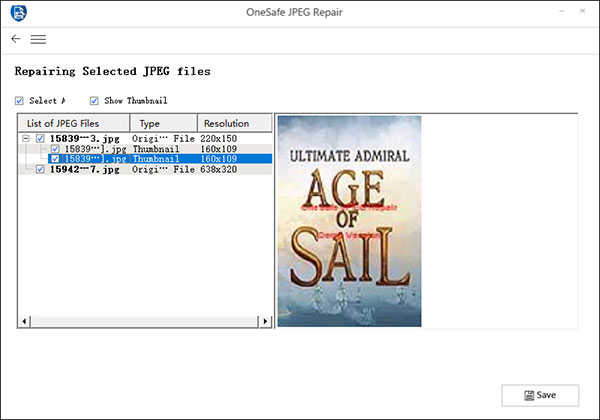Screen dimensions: 600x420
Task: Select the 15942…7.jpg file row
Action: (145, 169)
